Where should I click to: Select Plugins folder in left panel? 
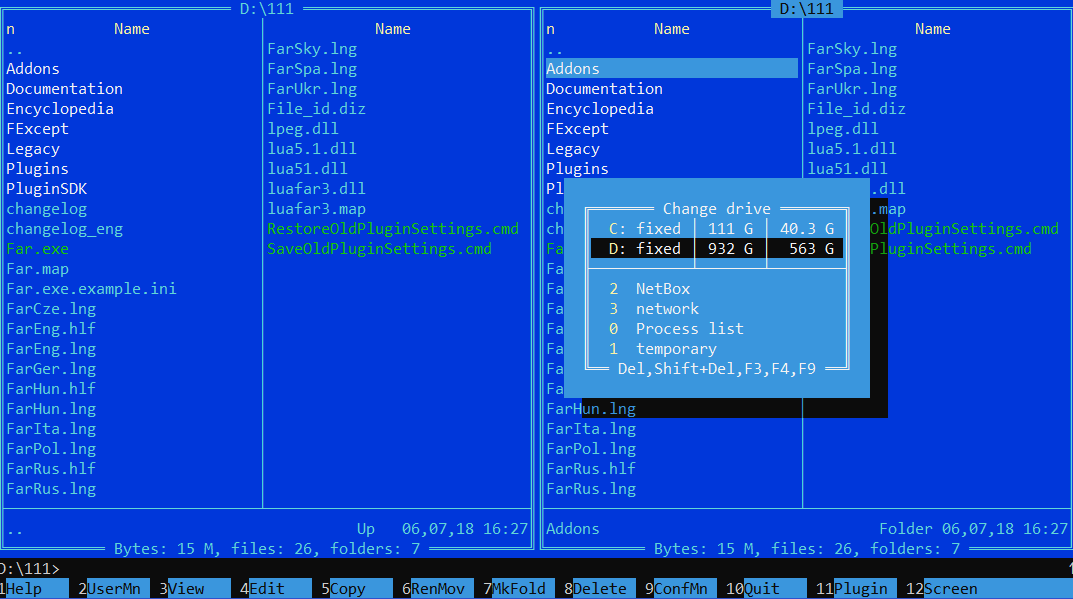[38, 169]
